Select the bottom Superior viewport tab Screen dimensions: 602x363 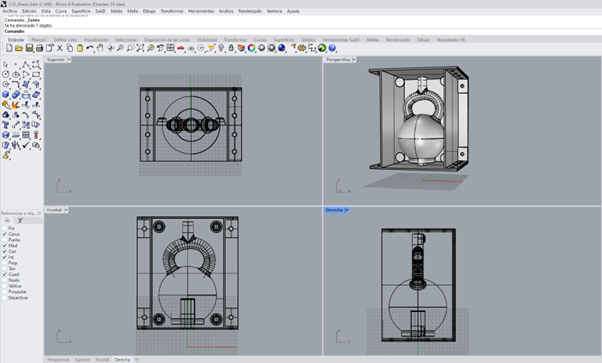(82, 360)
